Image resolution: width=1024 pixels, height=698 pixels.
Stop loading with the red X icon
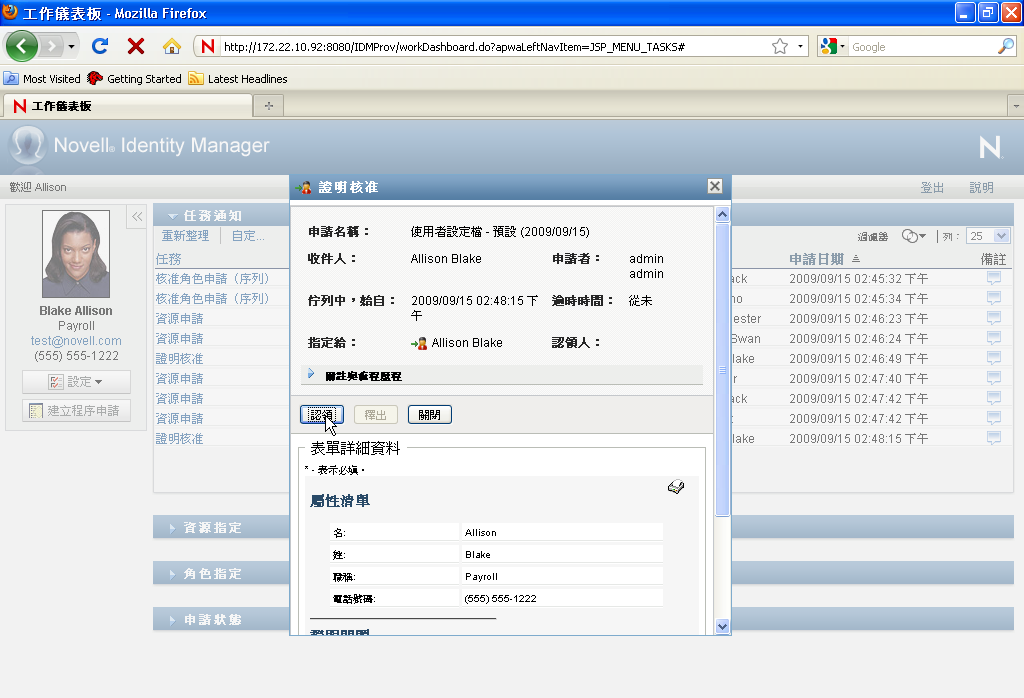click(x=136, y=46)
